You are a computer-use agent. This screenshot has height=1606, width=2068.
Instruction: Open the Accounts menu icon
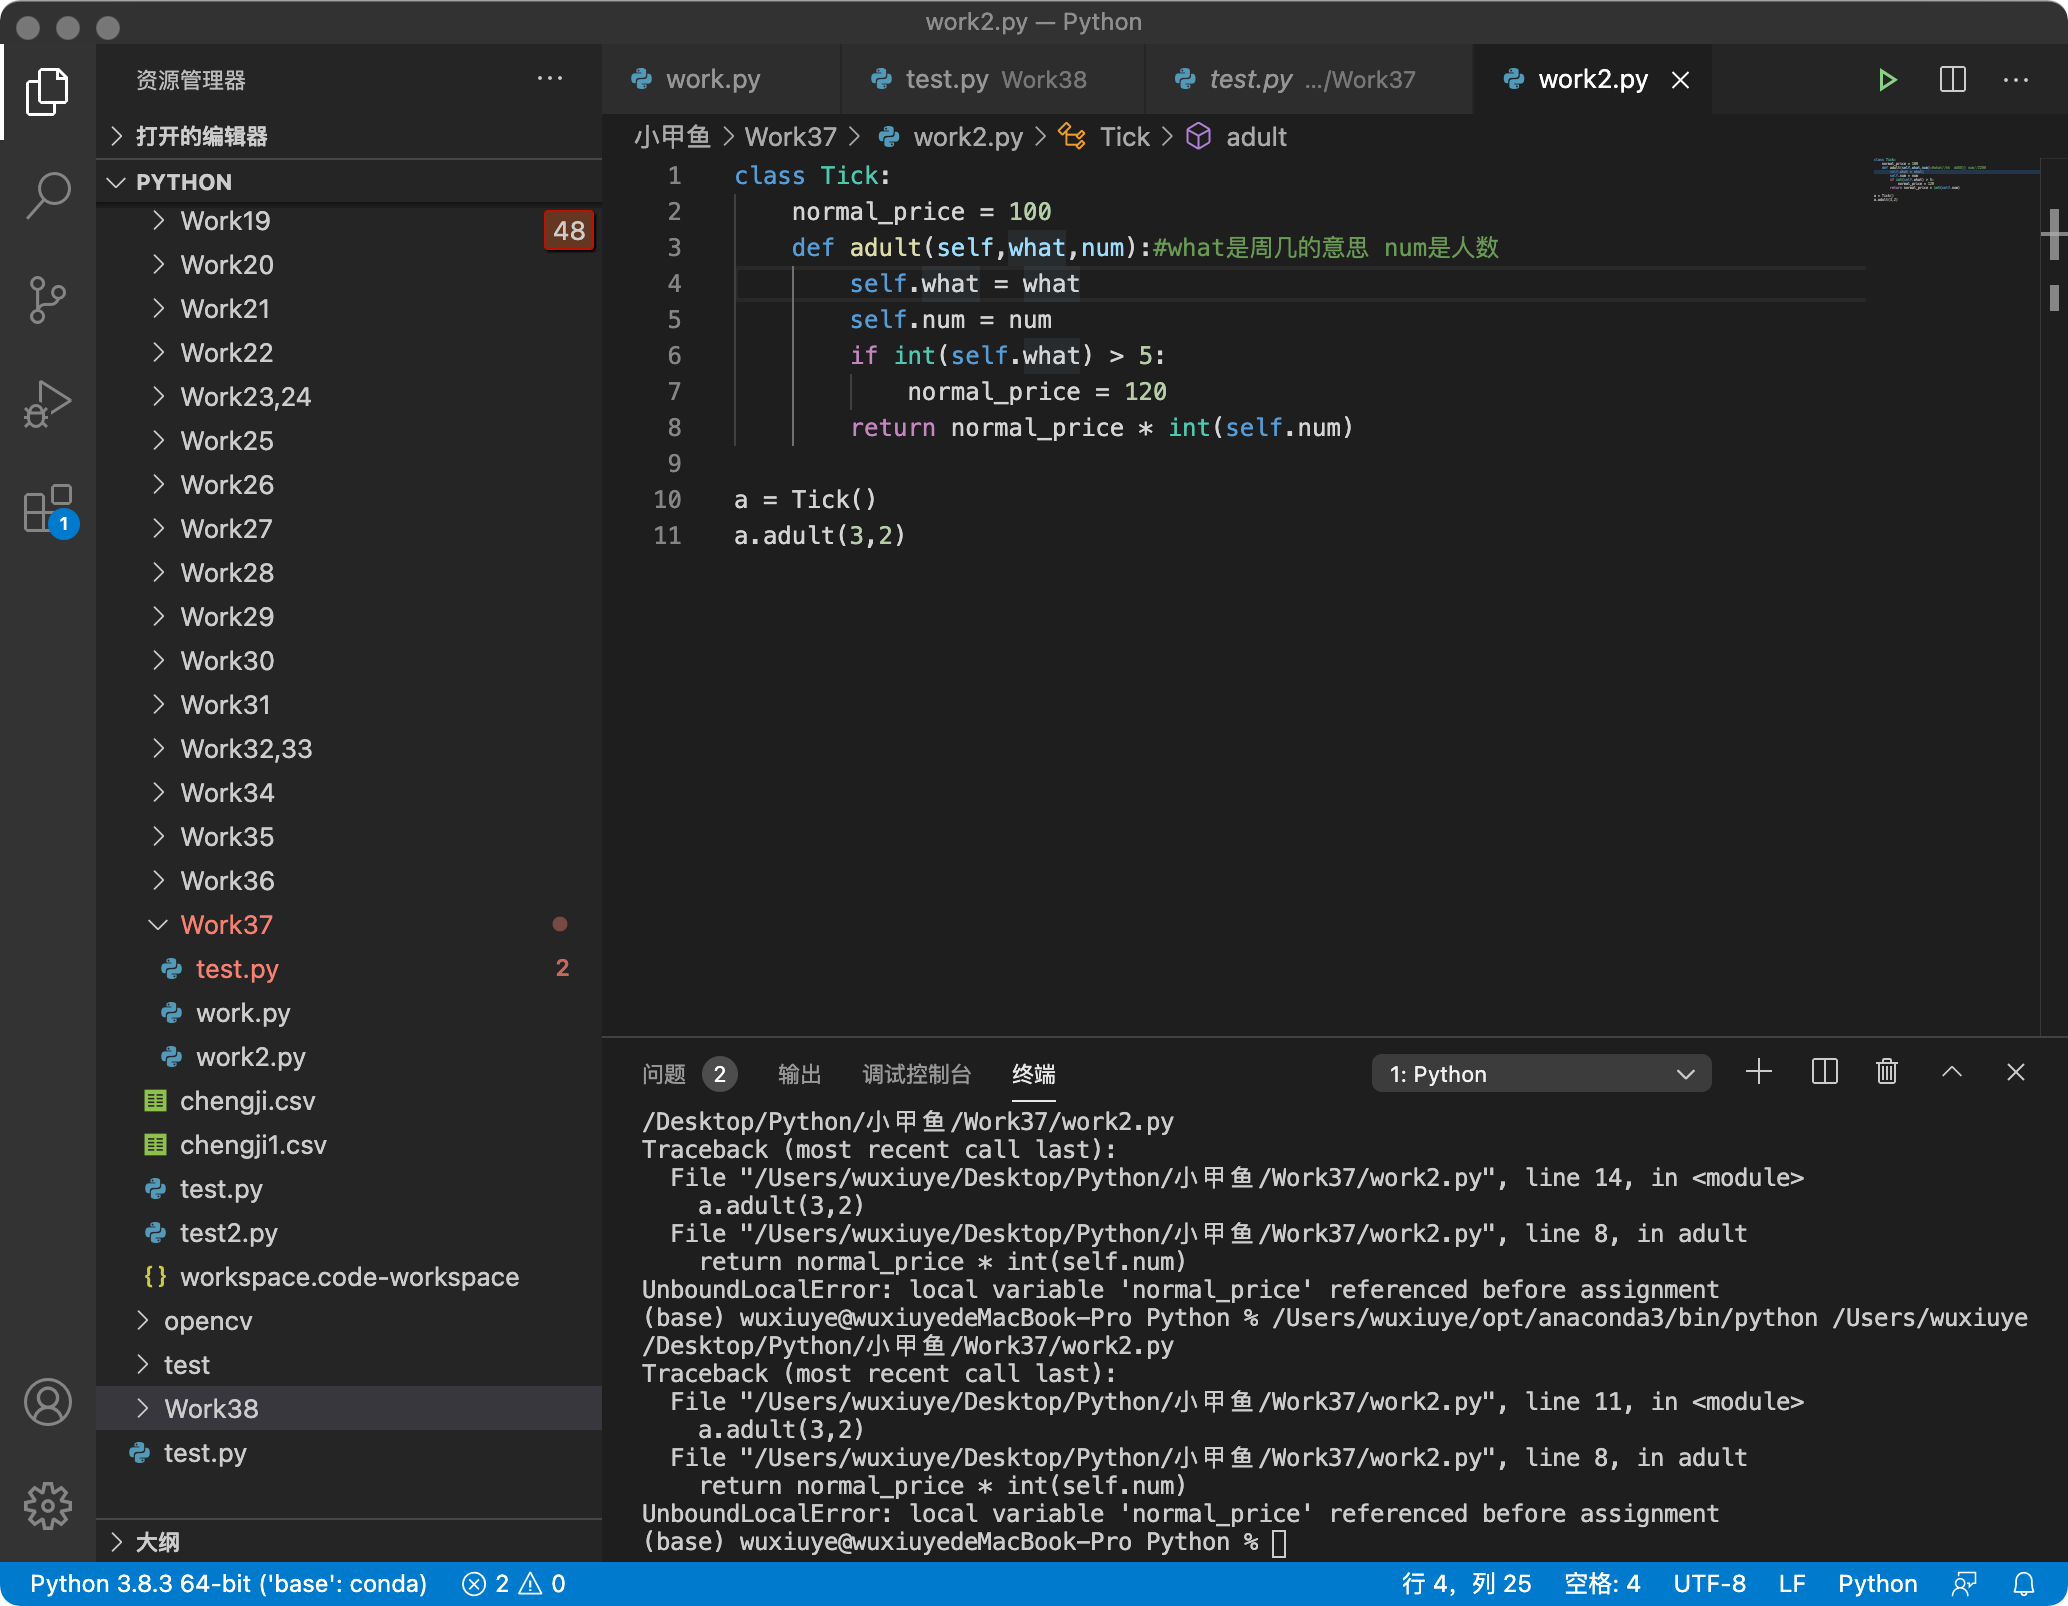point(47,1401)
